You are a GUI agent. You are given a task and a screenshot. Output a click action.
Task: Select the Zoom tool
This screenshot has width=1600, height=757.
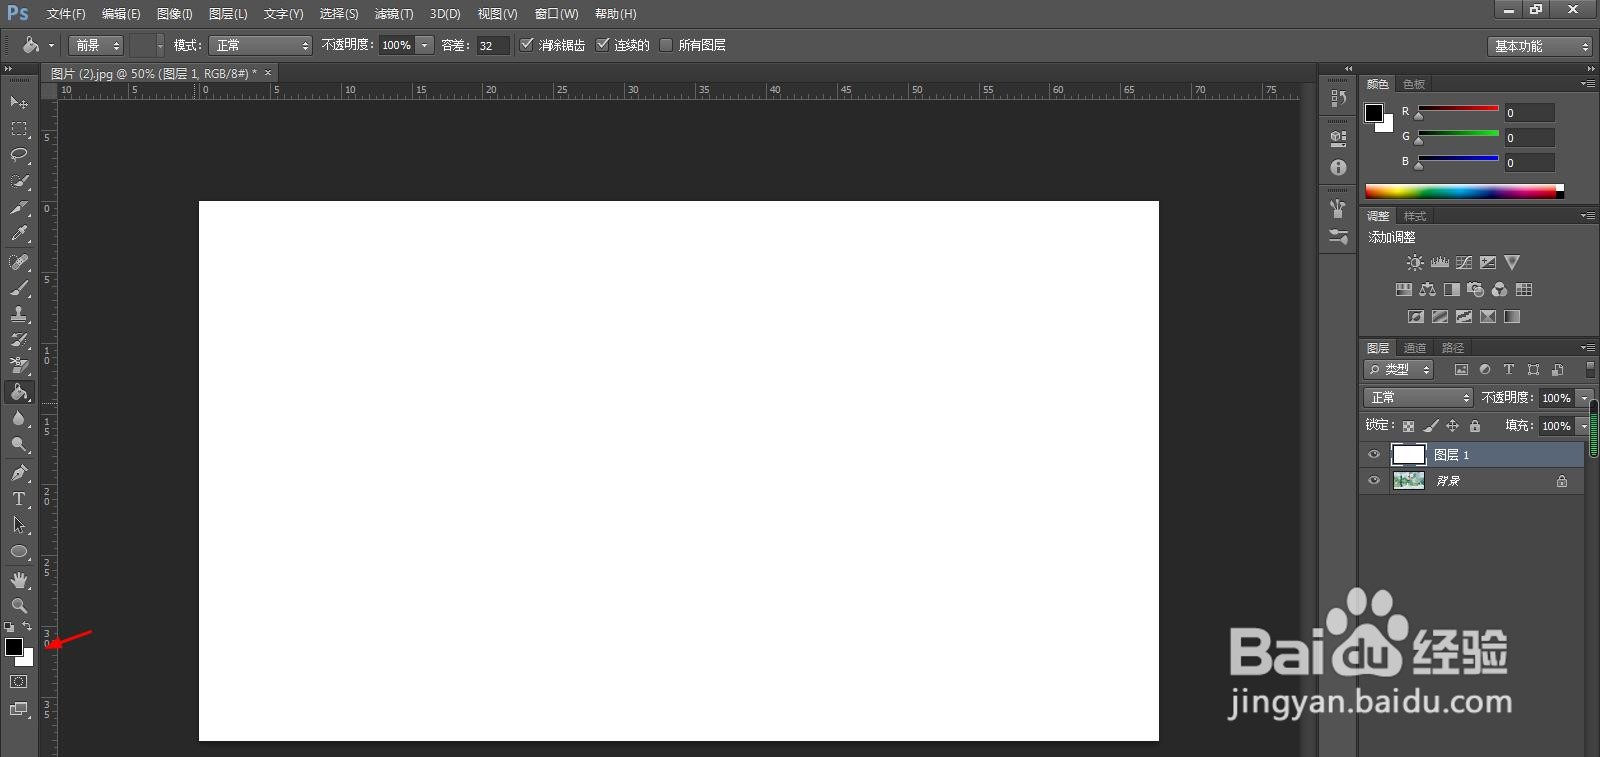(19, 606)
